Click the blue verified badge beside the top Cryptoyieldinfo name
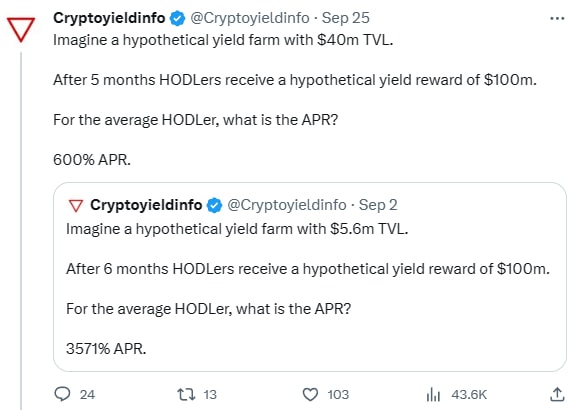Viewport: 576px width, 410px height. tap(177, 18)
